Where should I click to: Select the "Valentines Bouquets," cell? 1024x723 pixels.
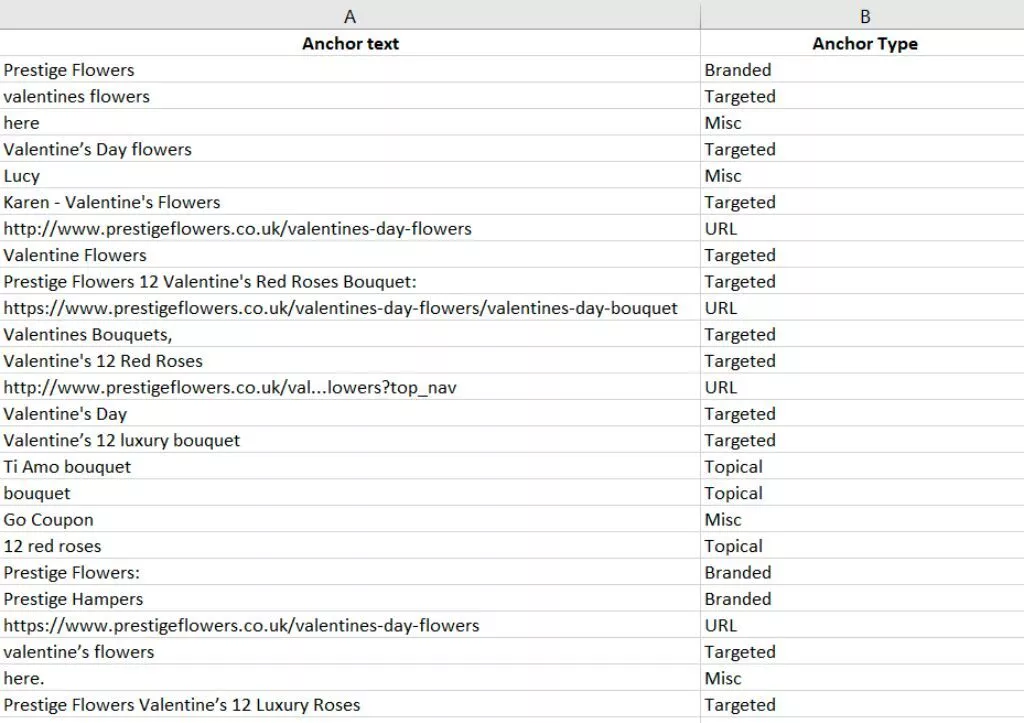(88, 335)
